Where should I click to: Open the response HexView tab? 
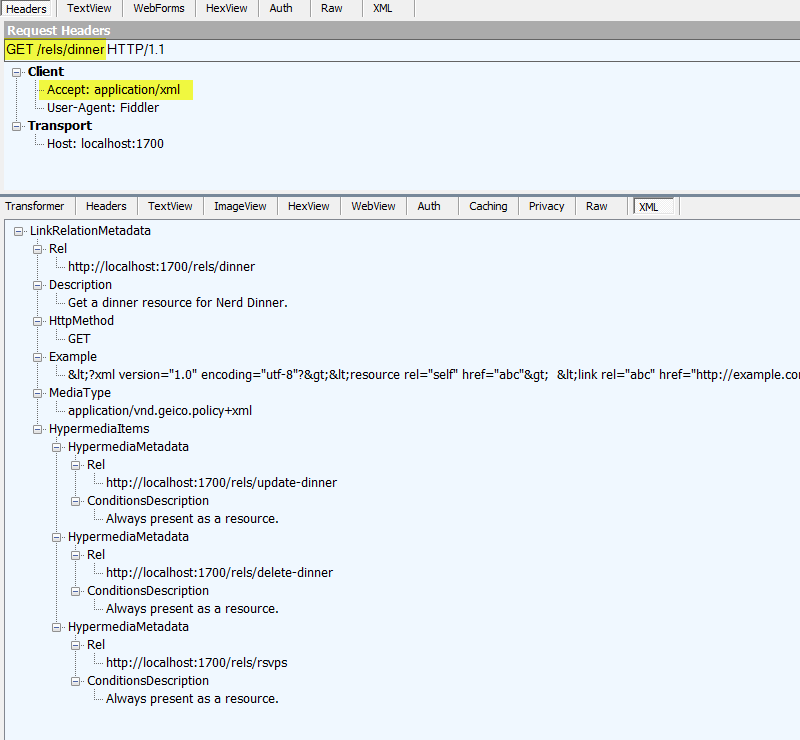coord(308,206)
